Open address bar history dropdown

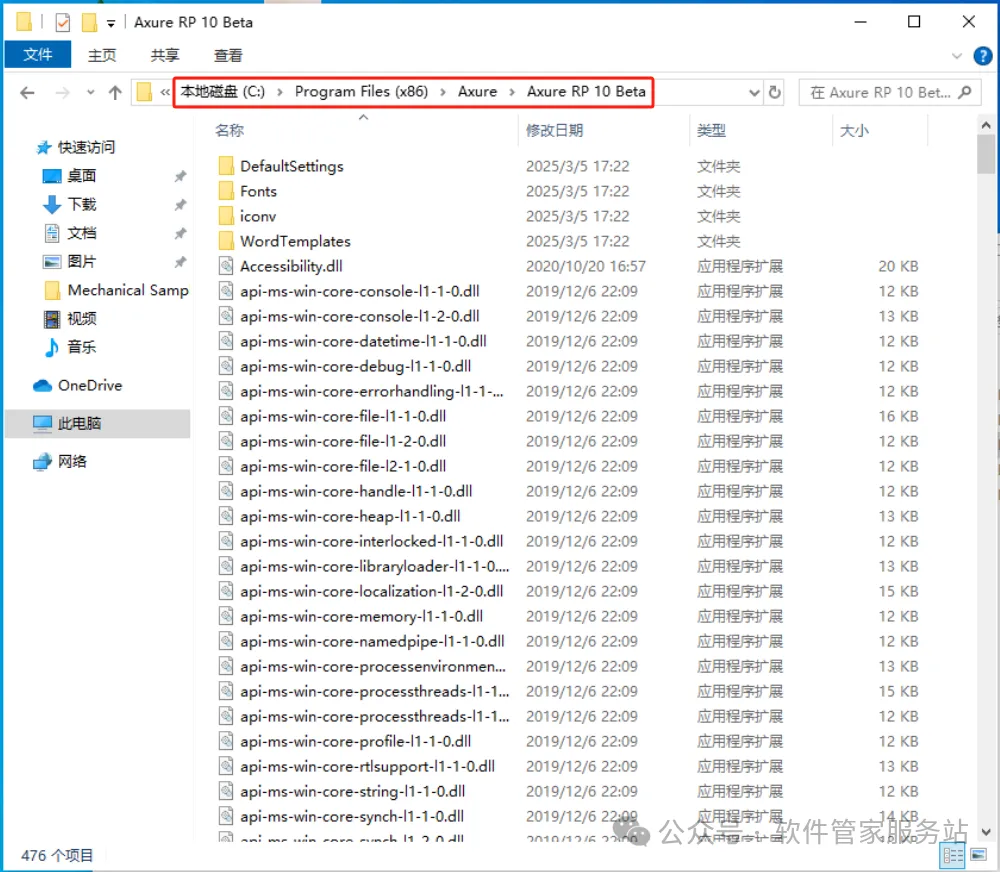pos(754,92)
